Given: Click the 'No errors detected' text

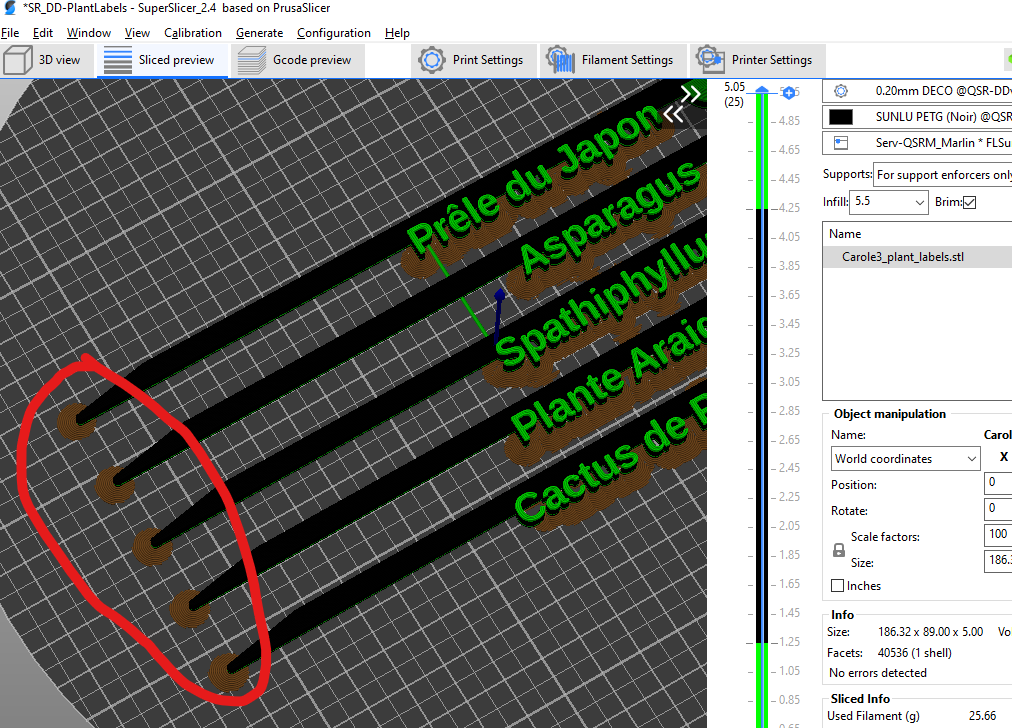Looking at the screenshot, I should (x=878, y=673).
